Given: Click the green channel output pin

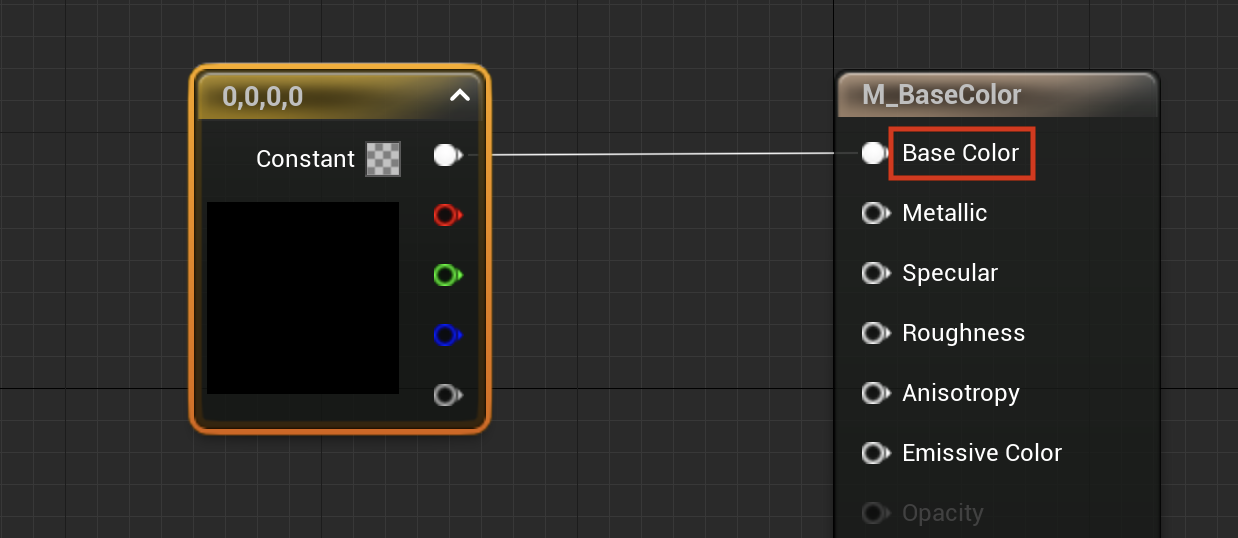Looking at the screenshot, I should [448, 274].
